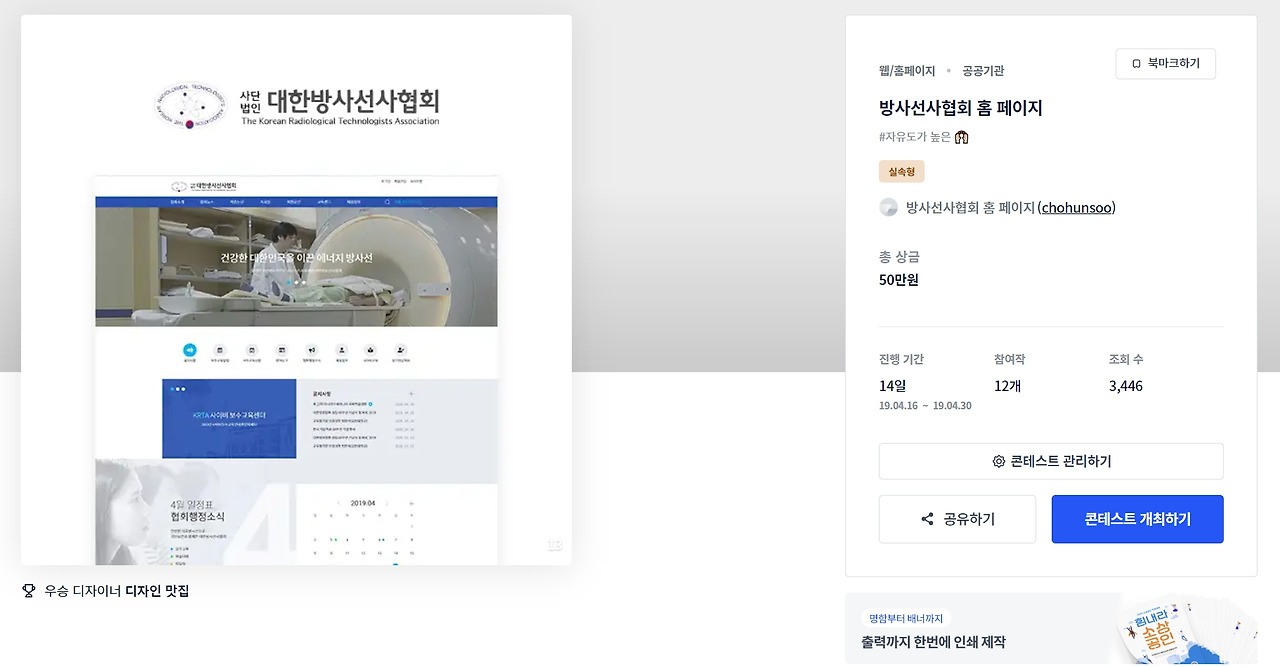
Task: Click the 공공기관 category link
Action: click(983, 71)
